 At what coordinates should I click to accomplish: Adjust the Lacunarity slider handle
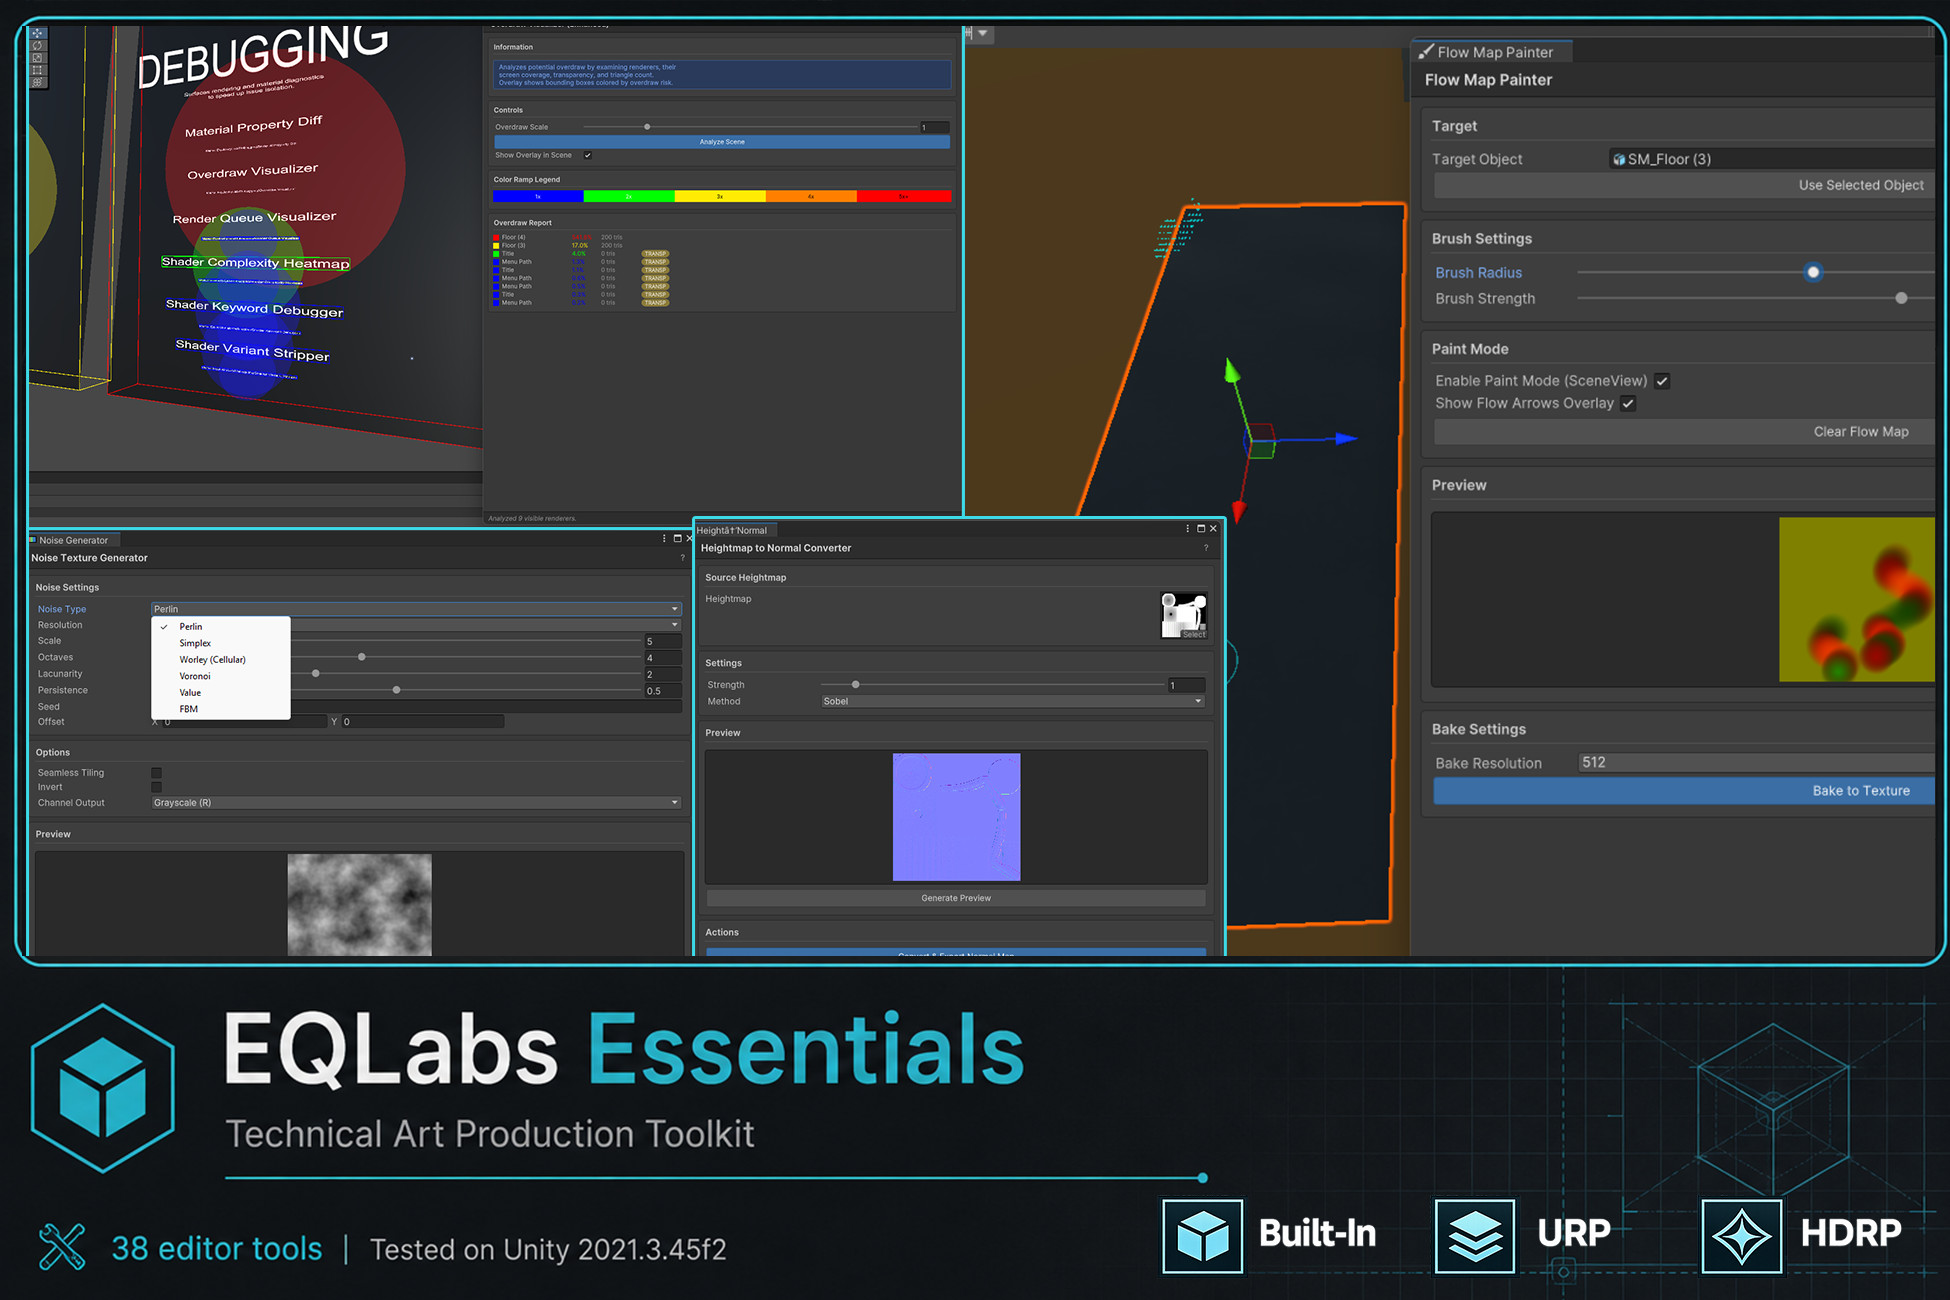point(315,674)
